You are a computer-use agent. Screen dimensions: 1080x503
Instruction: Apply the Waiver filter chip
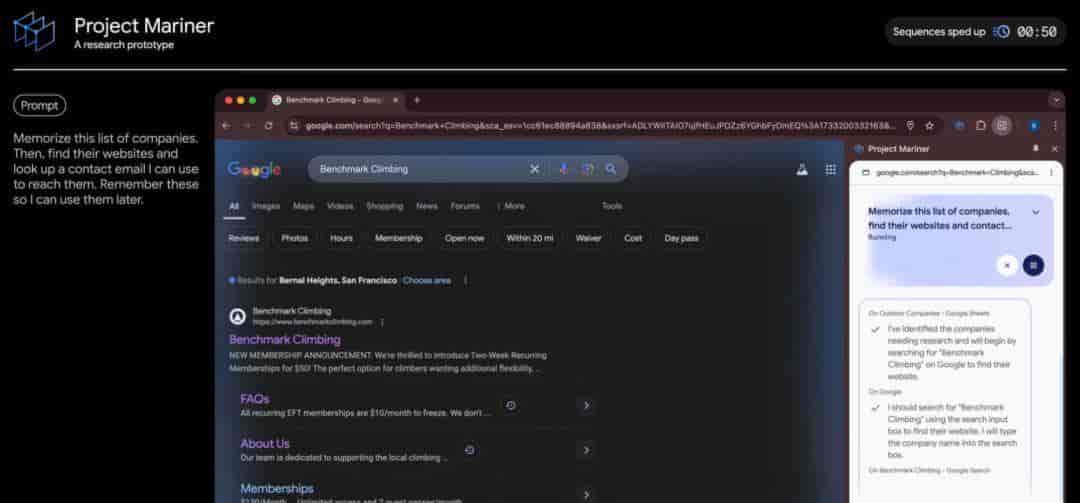588,238
